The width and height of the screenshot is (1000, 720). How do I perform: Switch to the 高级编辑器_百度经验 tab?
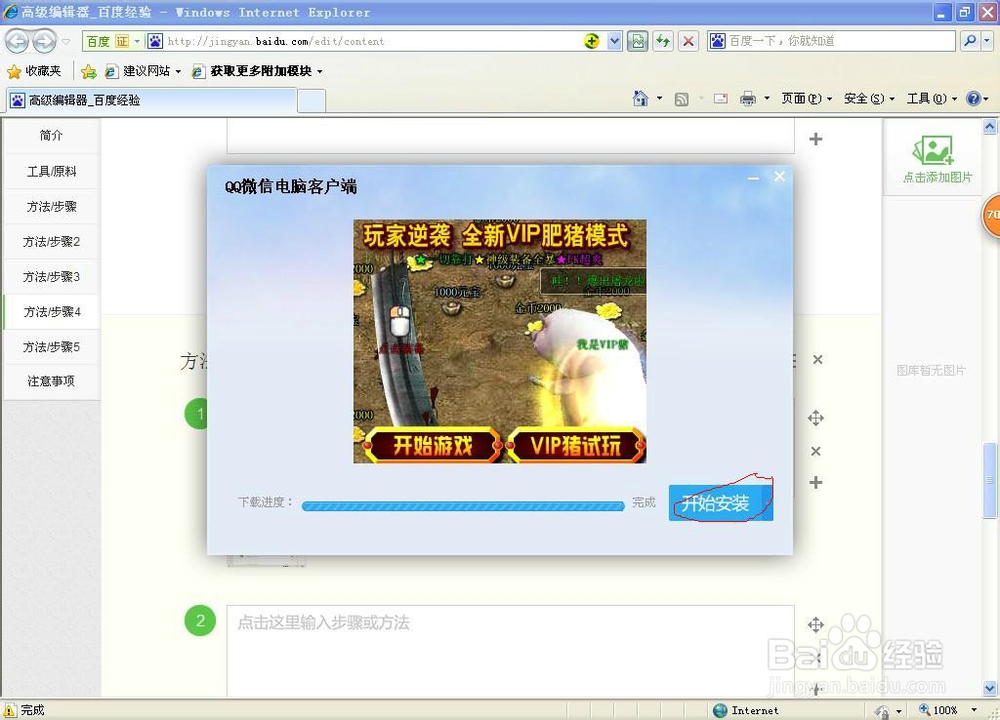150,100
